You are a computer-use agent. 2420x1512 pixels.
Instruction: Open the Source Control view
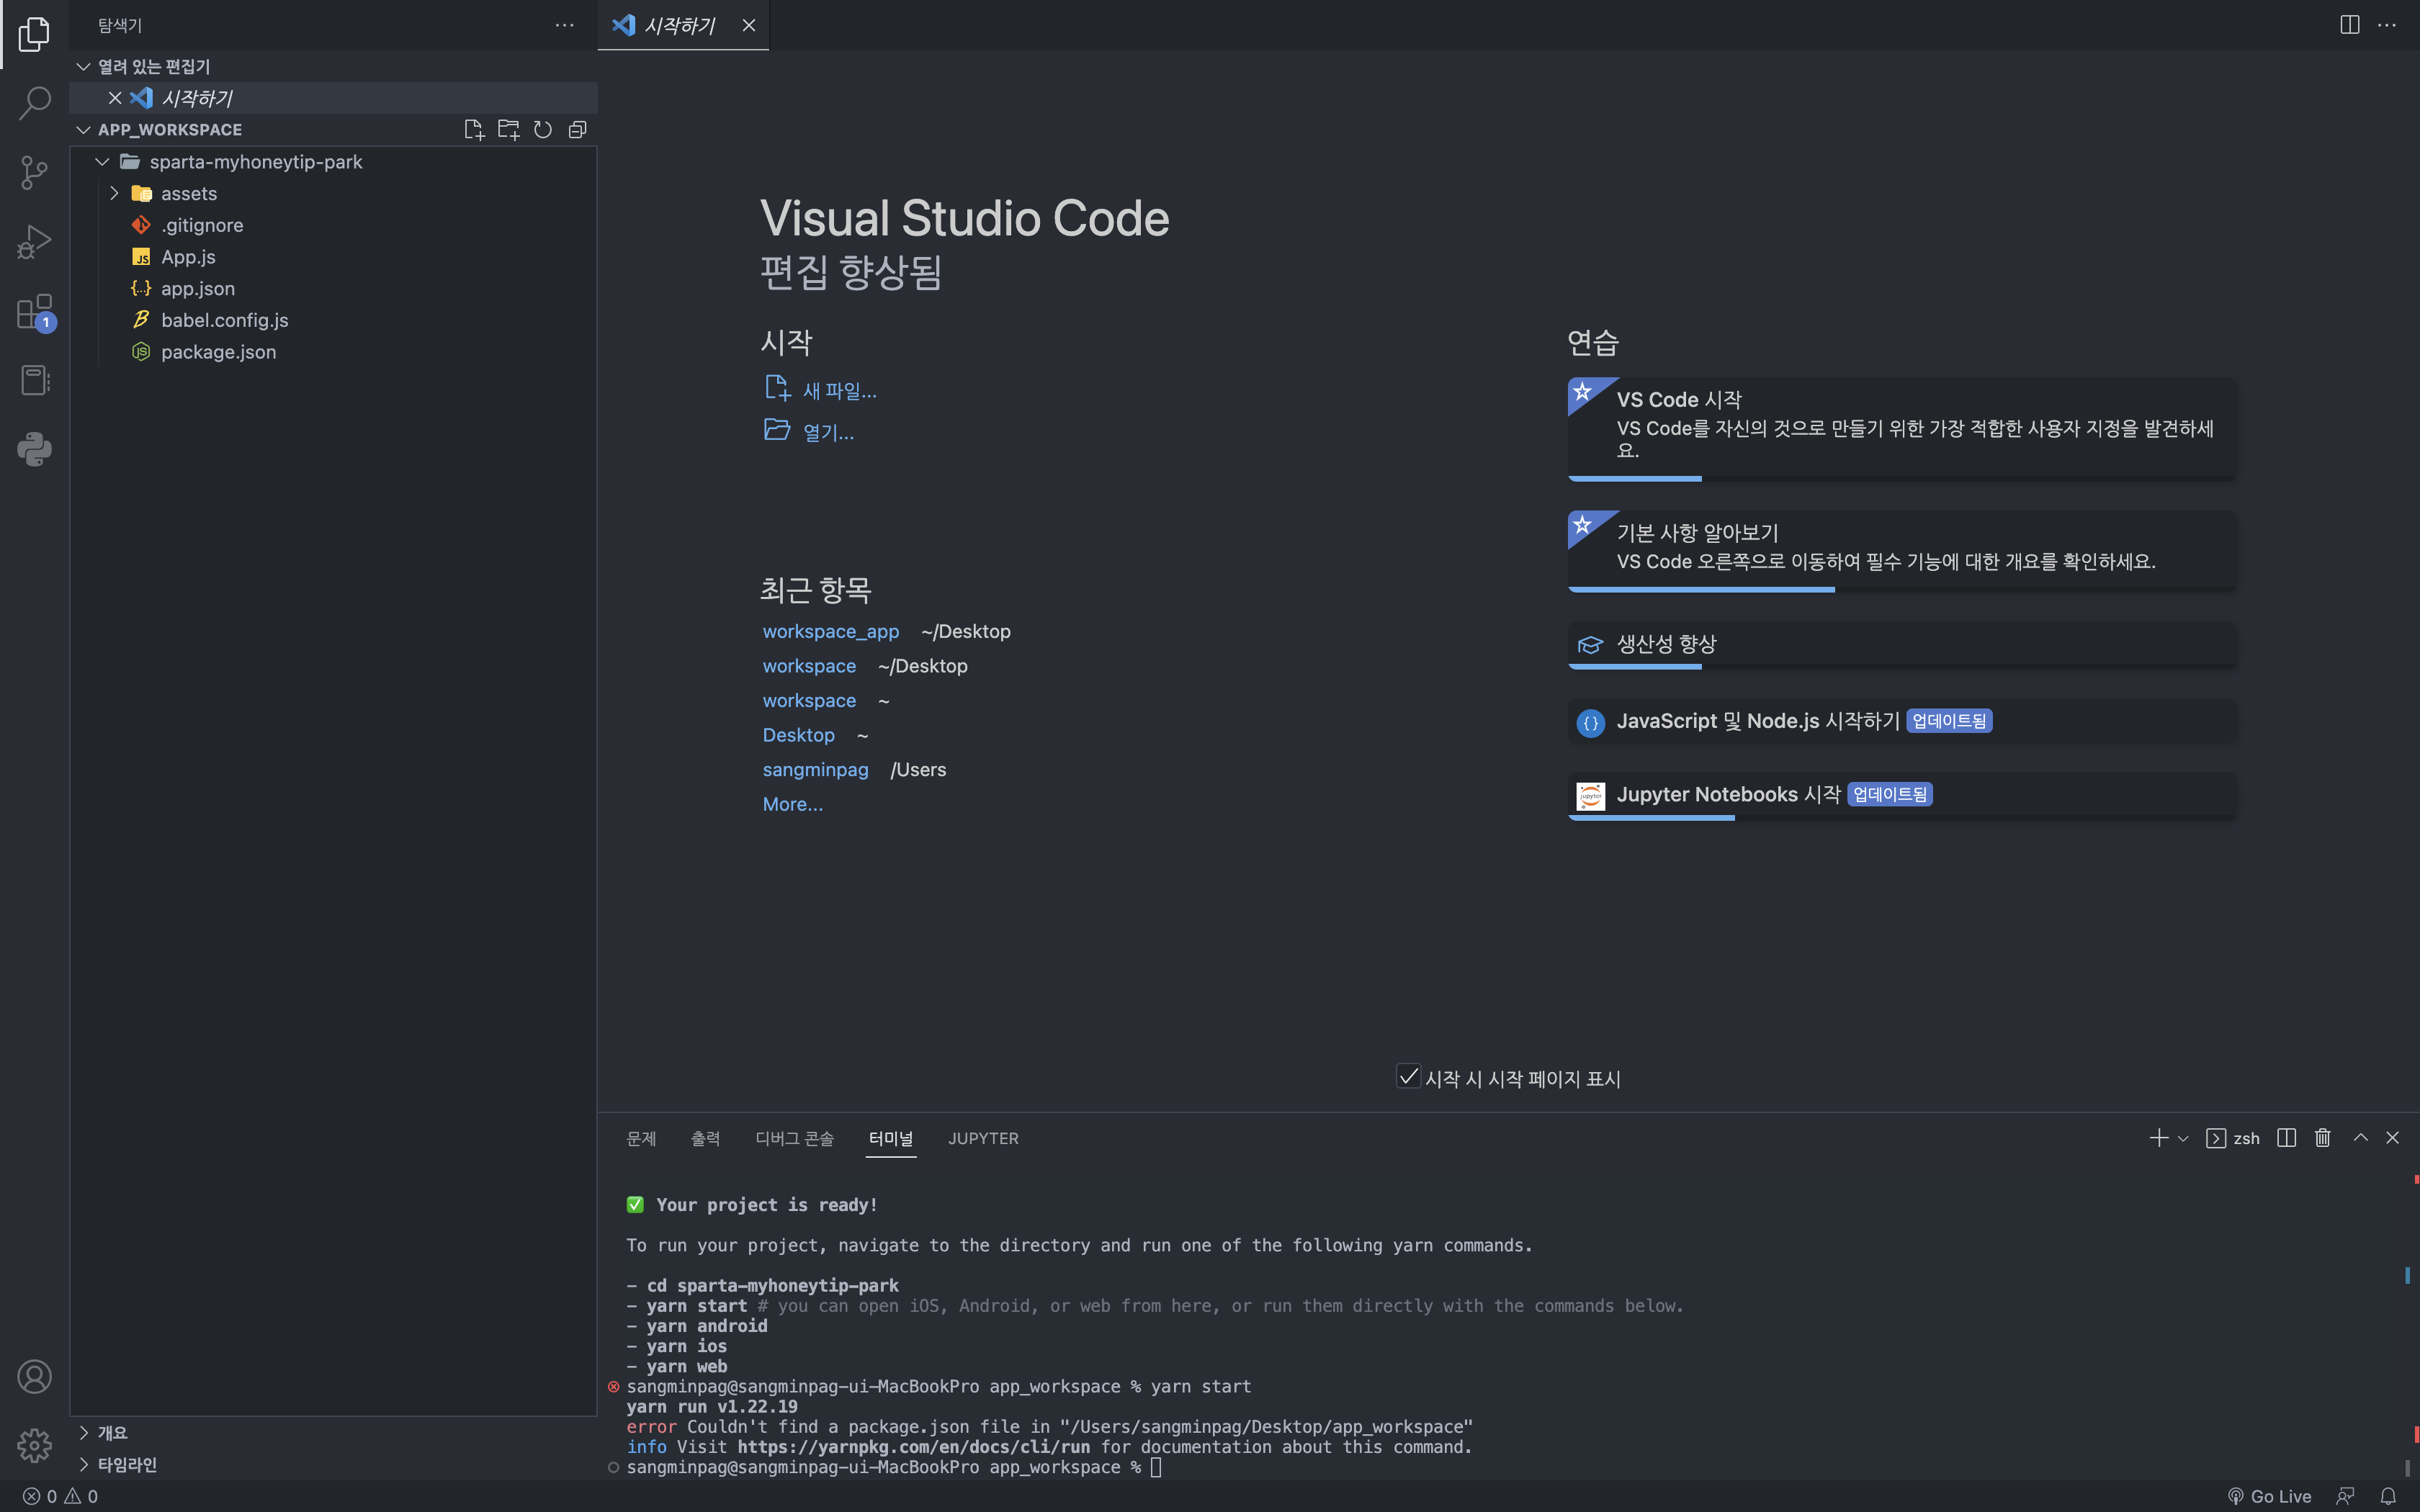(x=34, y=172)
